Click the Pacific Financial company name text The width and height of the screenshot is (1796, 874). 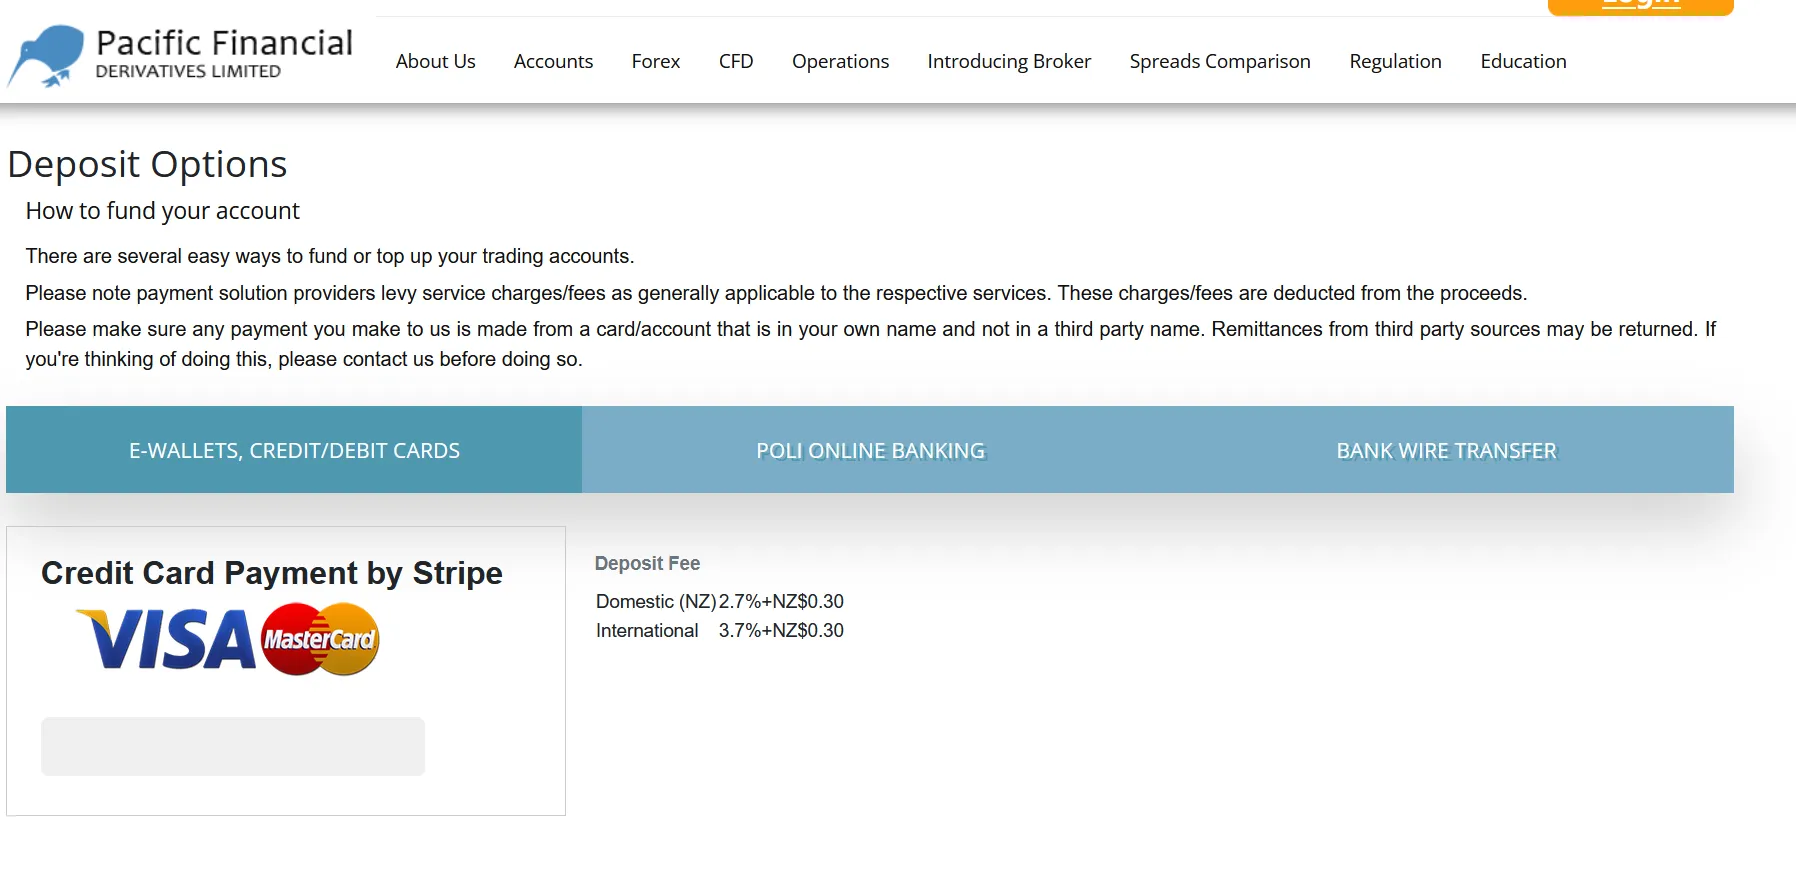(224, 43)
